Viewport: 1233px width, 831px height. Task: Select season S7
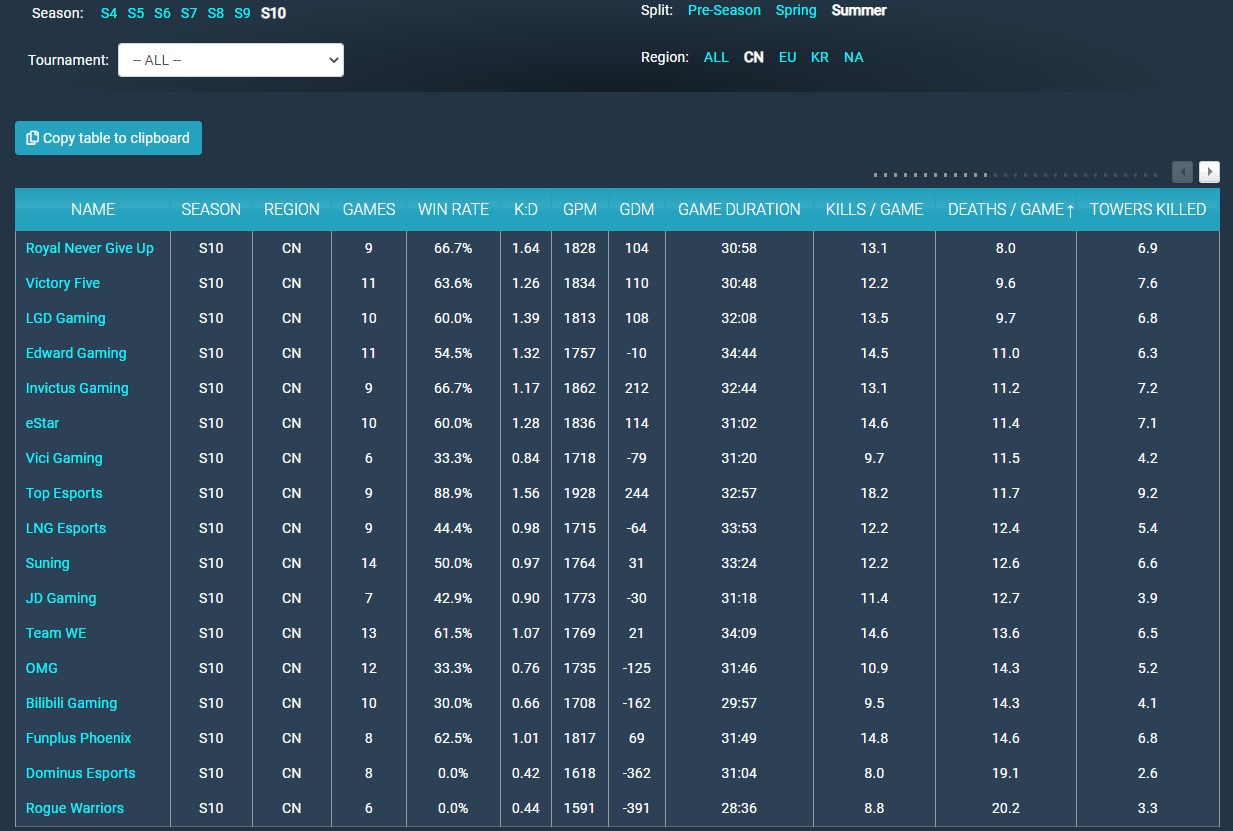pyautogui.click(x=189, y=13)
